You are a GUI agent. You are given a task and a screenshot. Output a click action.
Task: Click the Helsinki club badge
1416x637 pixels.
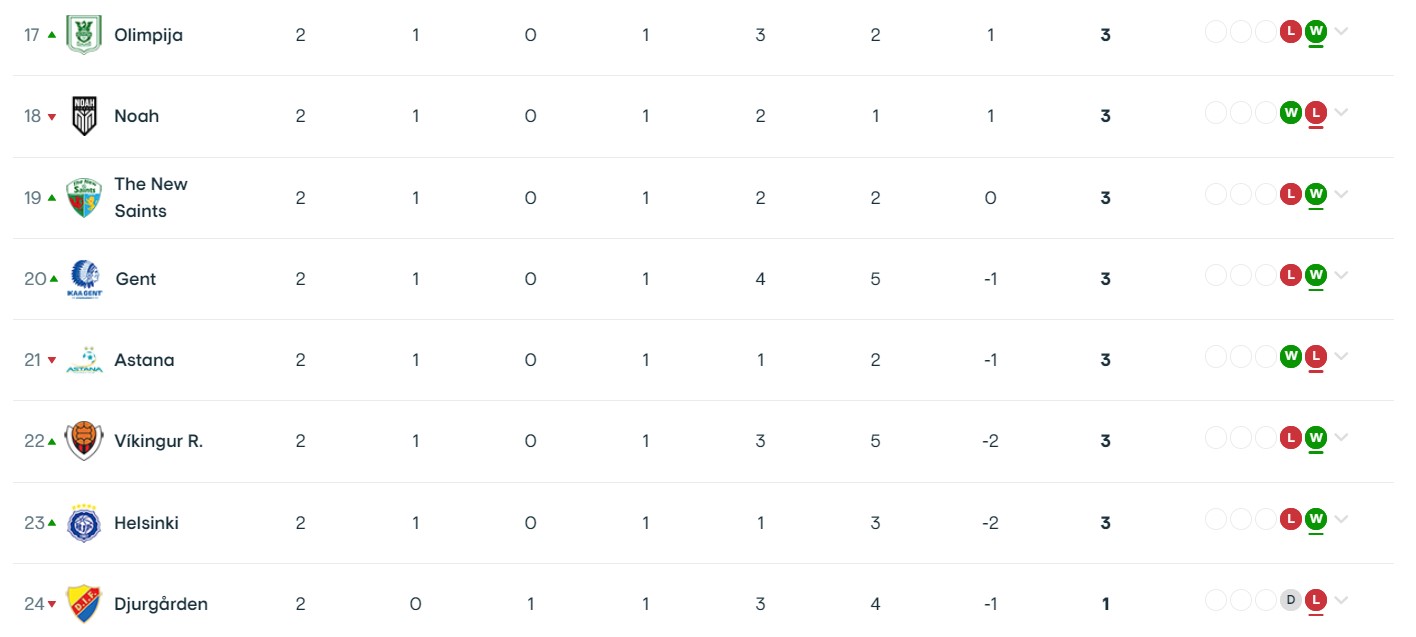point(84,523)
